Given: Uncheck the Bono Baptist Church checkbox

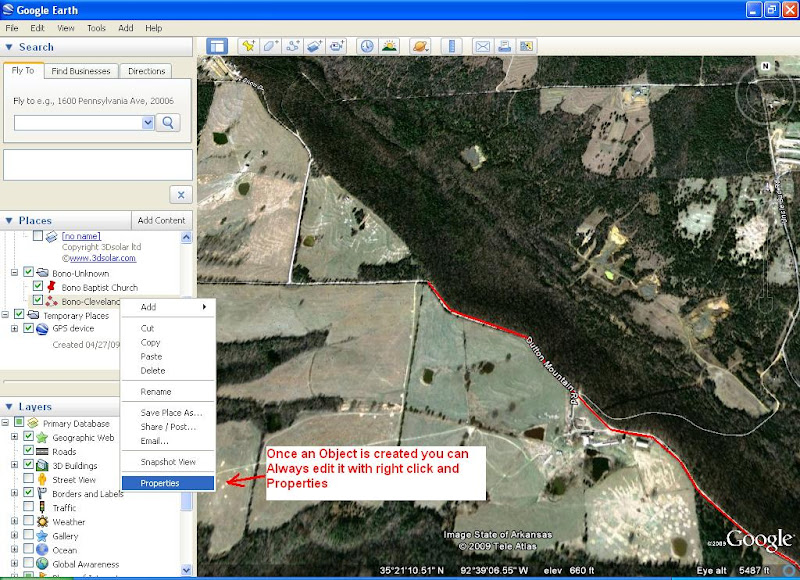Looking at the screenshot, I should [x=38, y=286].
